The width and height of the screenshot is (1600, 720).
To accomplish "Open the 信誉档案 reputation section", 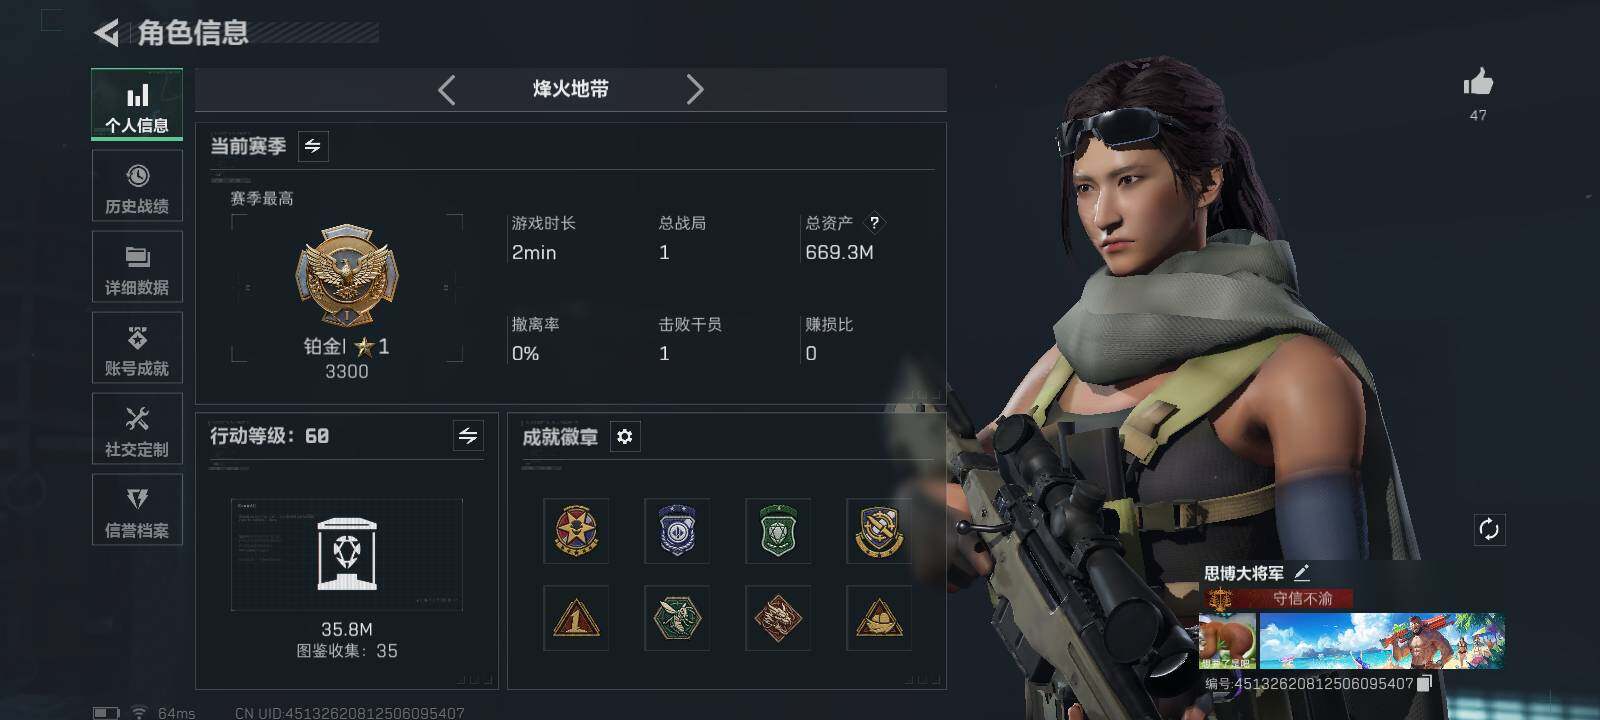I will [137, 509].
